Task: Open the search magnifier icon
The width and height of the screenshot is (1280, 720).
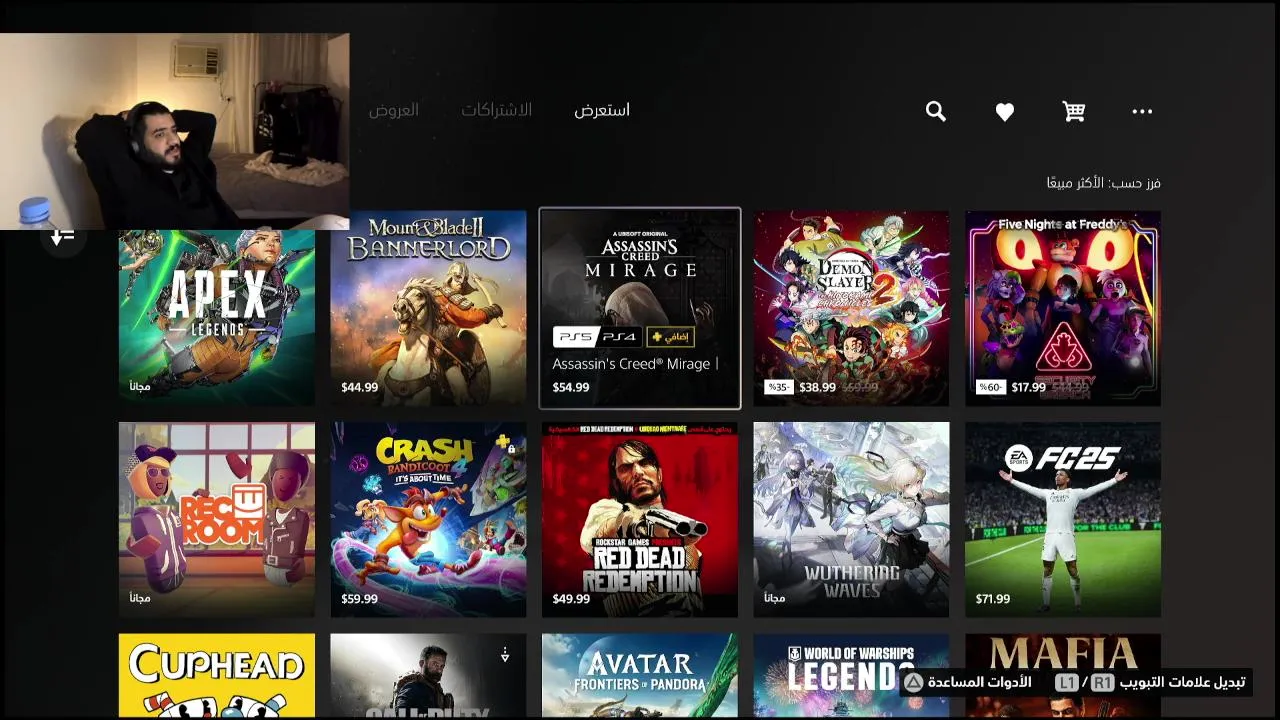Action: pos(935,111)
